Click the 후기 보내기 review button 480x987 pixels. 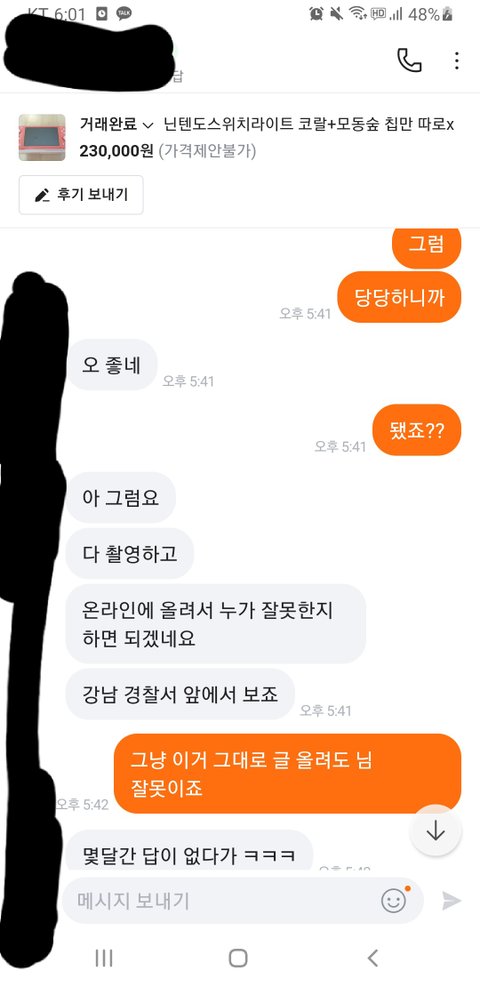[81, 195]
